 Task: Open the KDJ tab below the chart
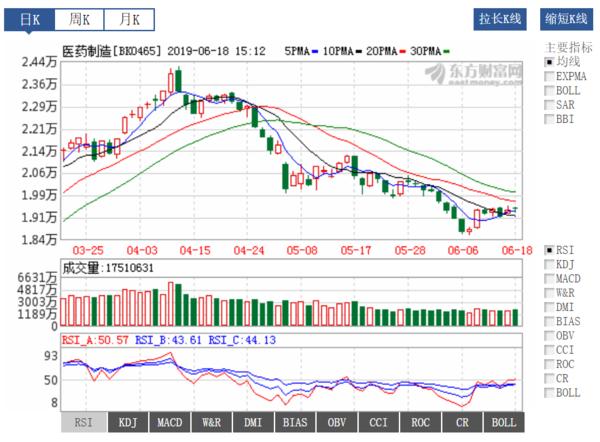coord(128,422)
